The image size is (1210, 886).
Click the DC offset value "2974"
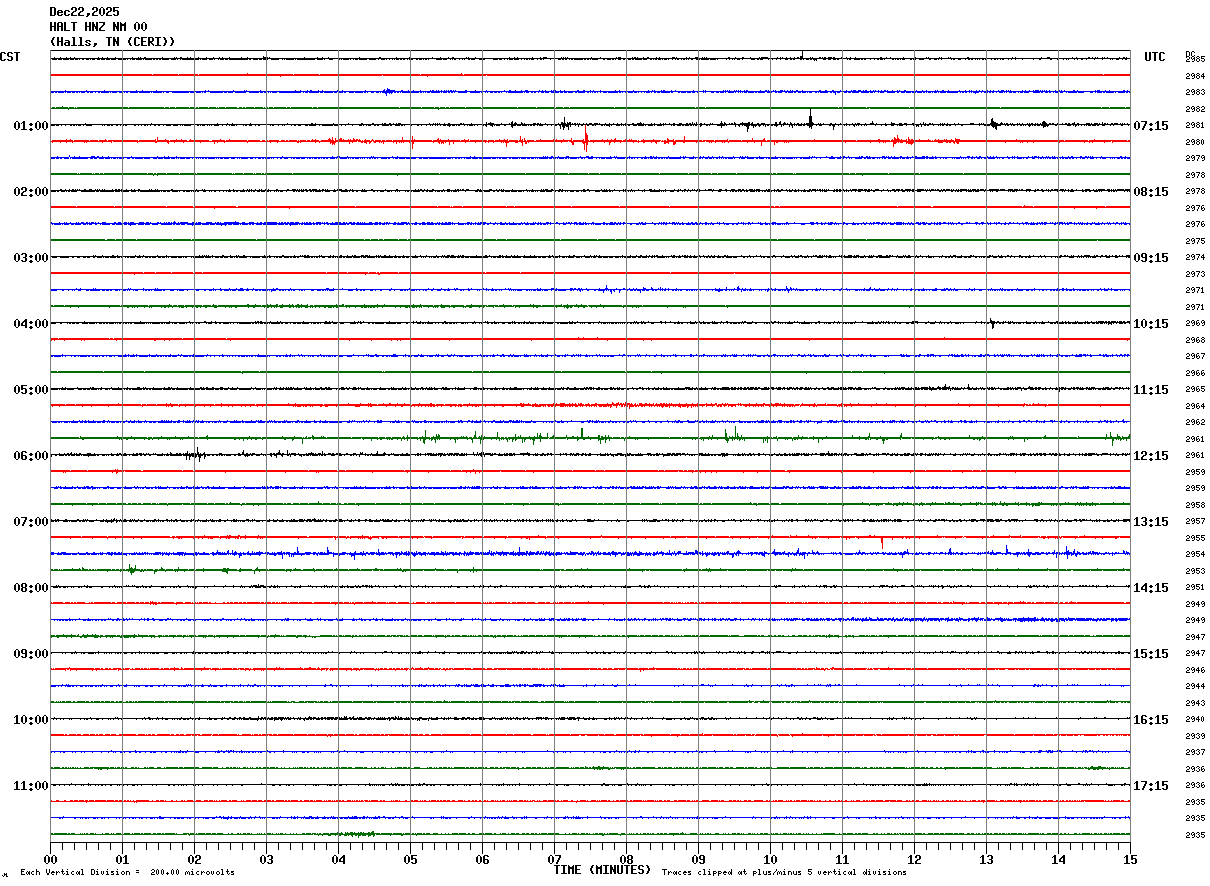coord(1195,258)
